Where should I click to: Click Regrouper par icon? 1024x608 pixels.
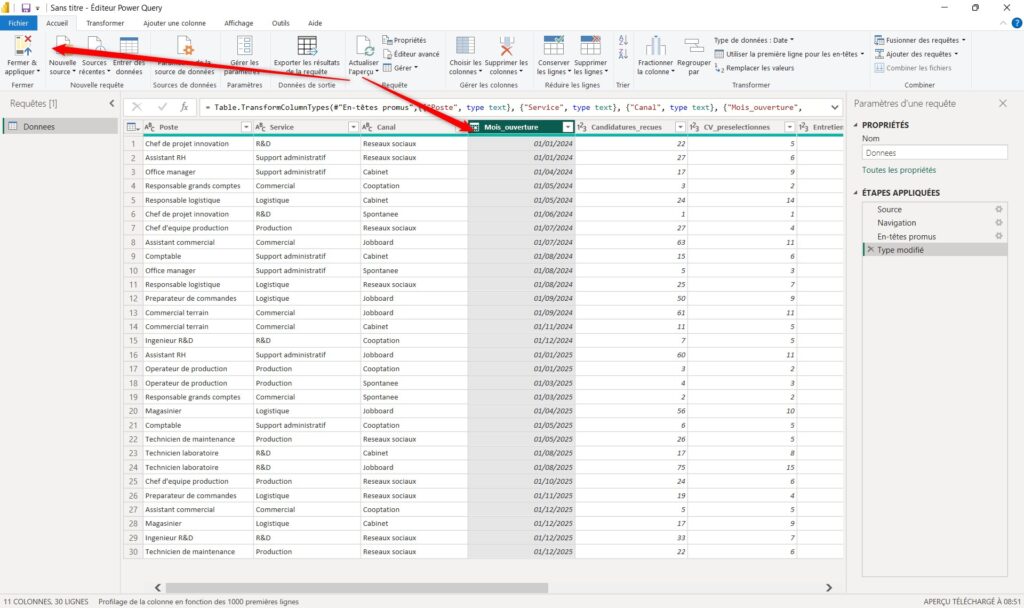[694, 46]
